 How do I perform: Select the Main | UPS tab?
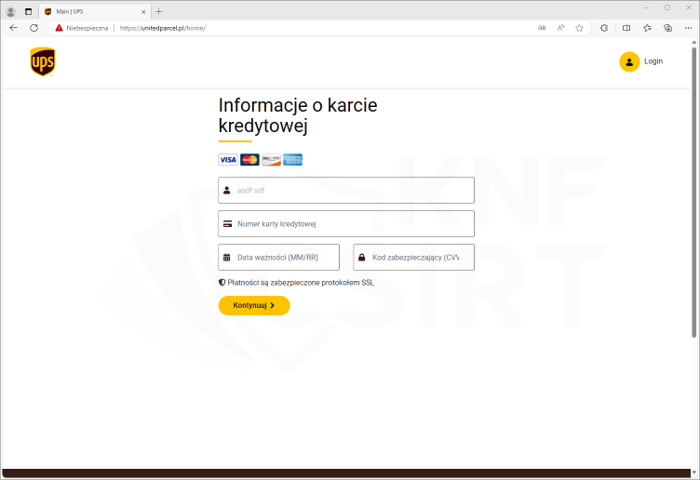tap(90, 11)
